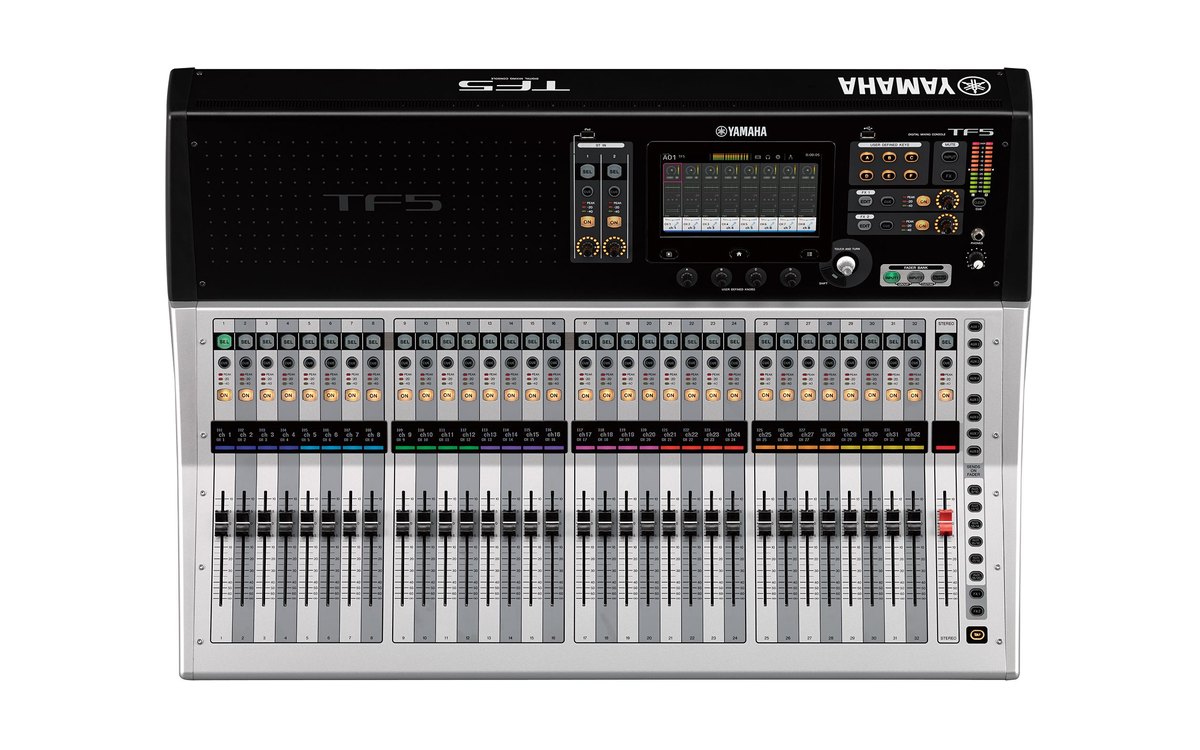Viewport: 1200px width, 750px height.
Task: Click the Yamaha logo above the touchscreen
Action: click(x=741, y=131)
